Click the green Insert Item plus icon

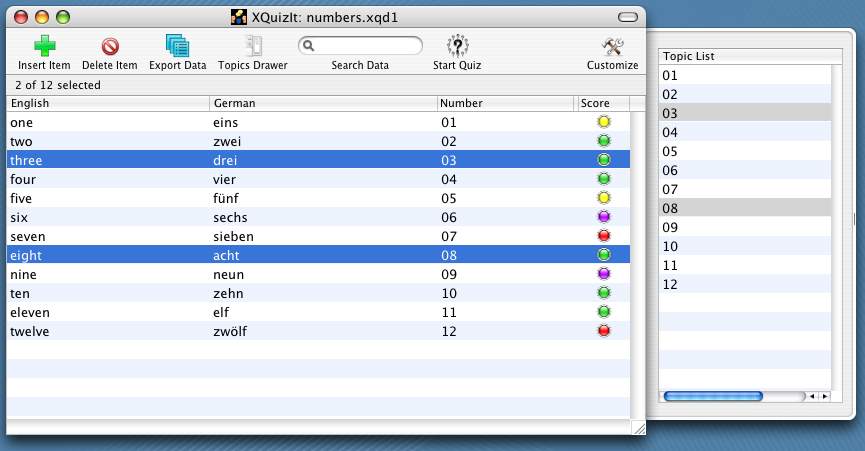44,46
